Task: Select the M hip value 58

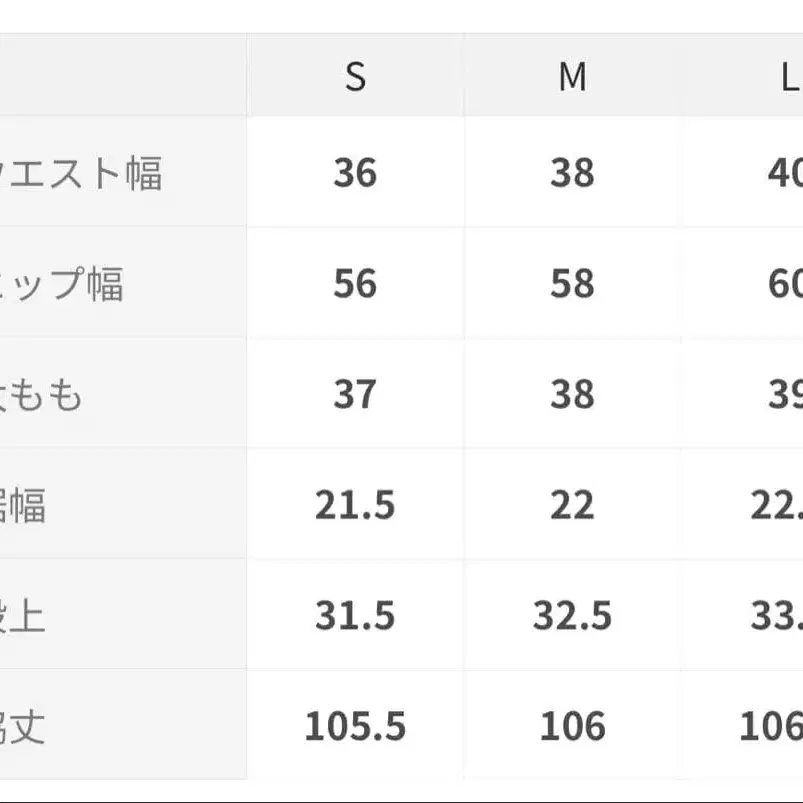Action: 572,284
